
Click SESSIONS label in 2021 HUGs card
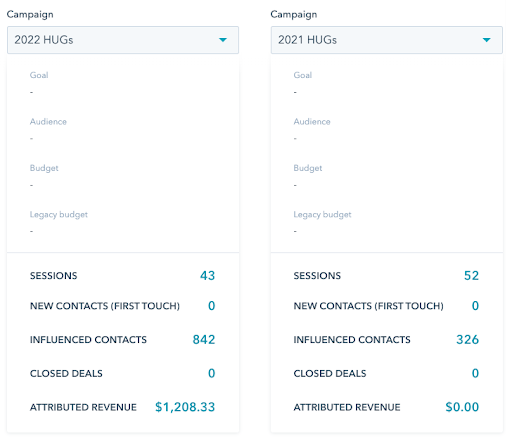pos(317,276)
